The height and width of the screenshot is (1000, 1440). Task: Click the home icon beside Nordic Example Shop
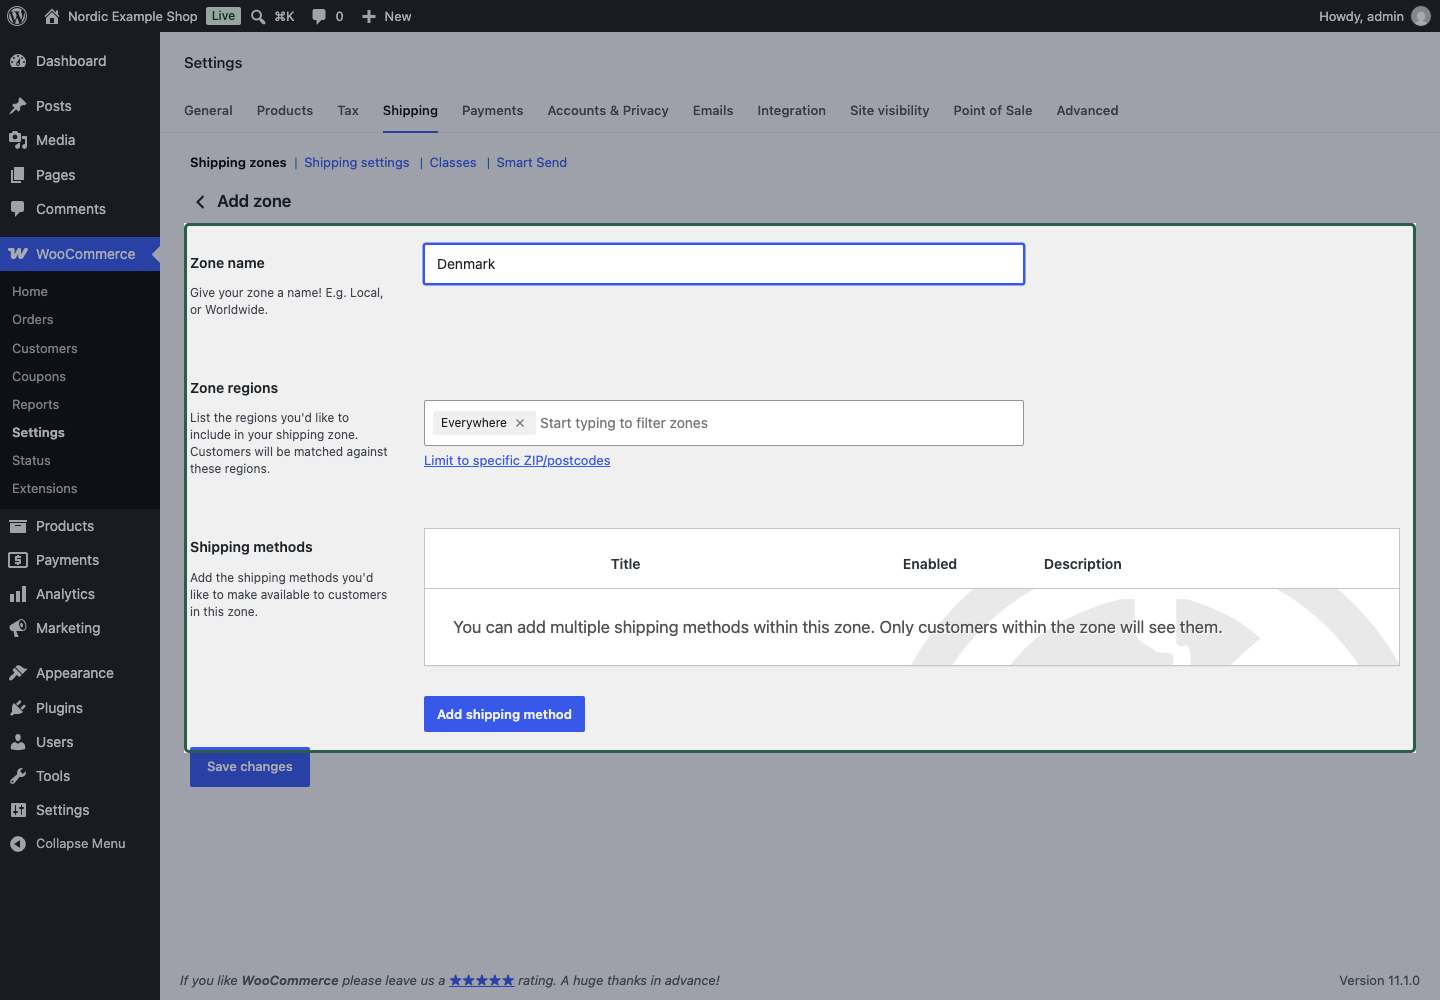click(x=52, y=16)
